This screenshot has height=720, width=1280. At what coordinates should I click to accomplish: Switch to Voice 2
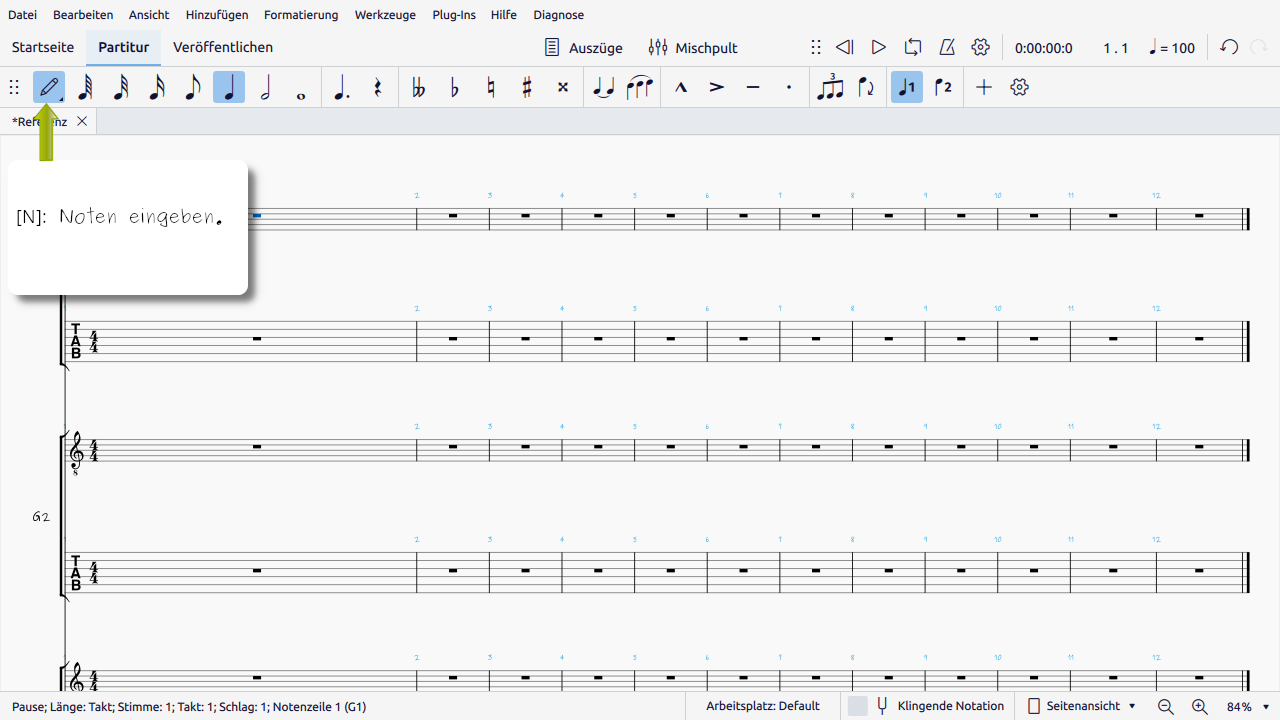point(943,87)
